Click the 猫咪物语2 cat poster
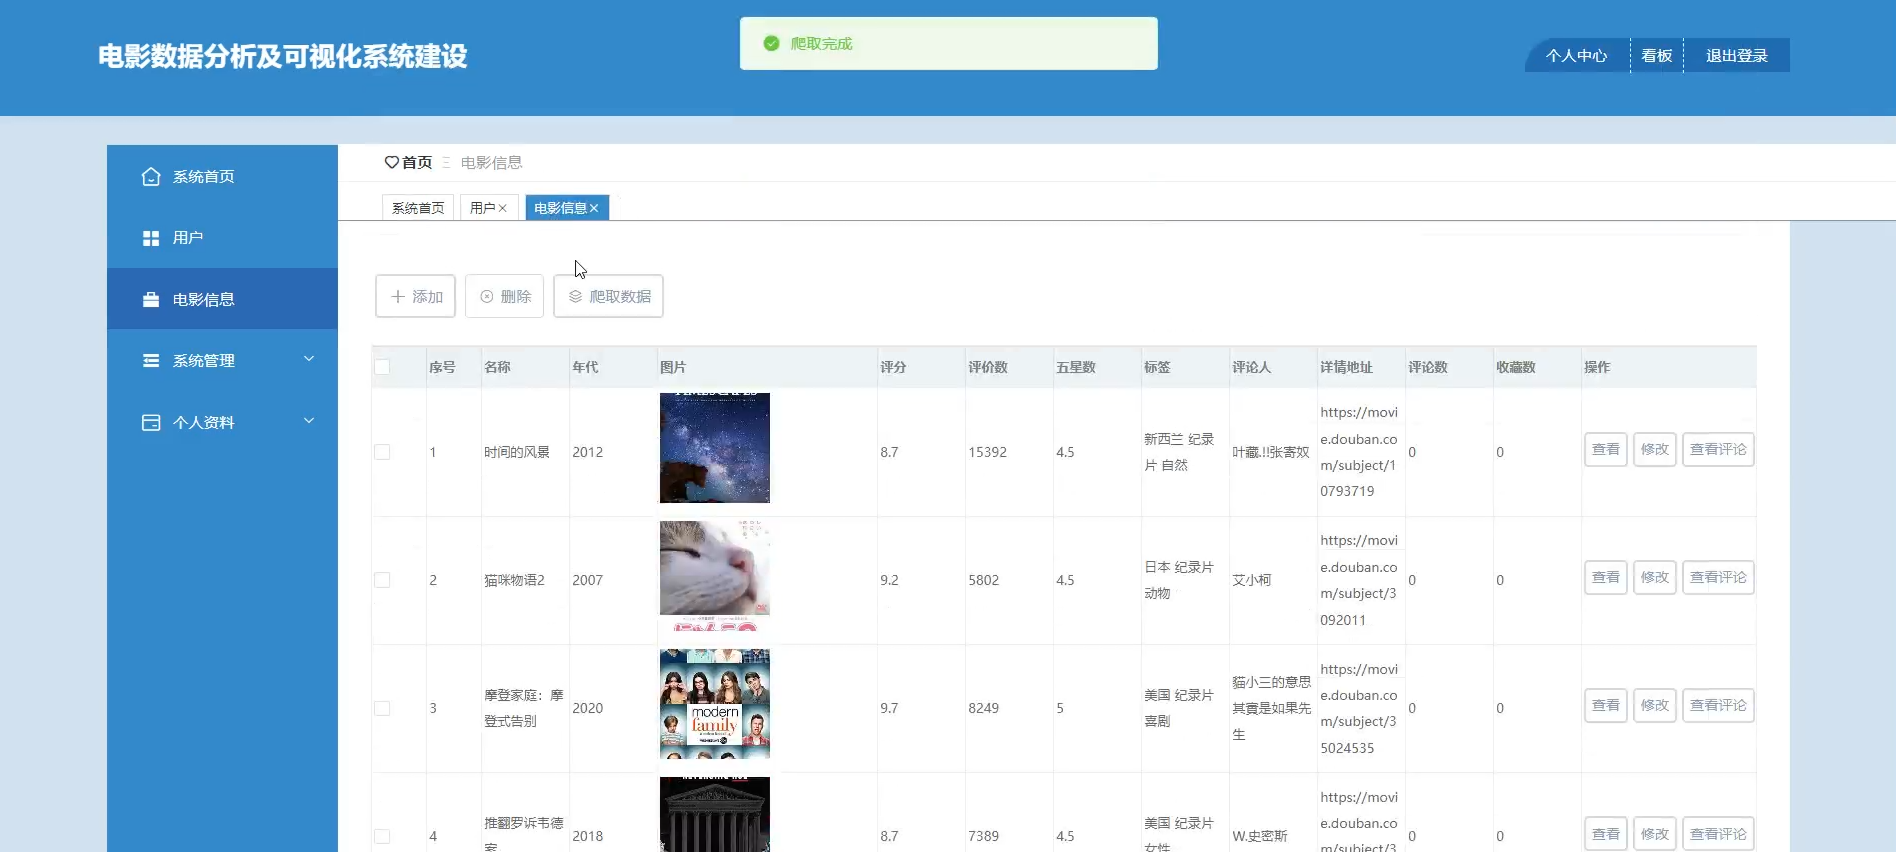Screen dimensions: 1896x852 tap(715, 576)
